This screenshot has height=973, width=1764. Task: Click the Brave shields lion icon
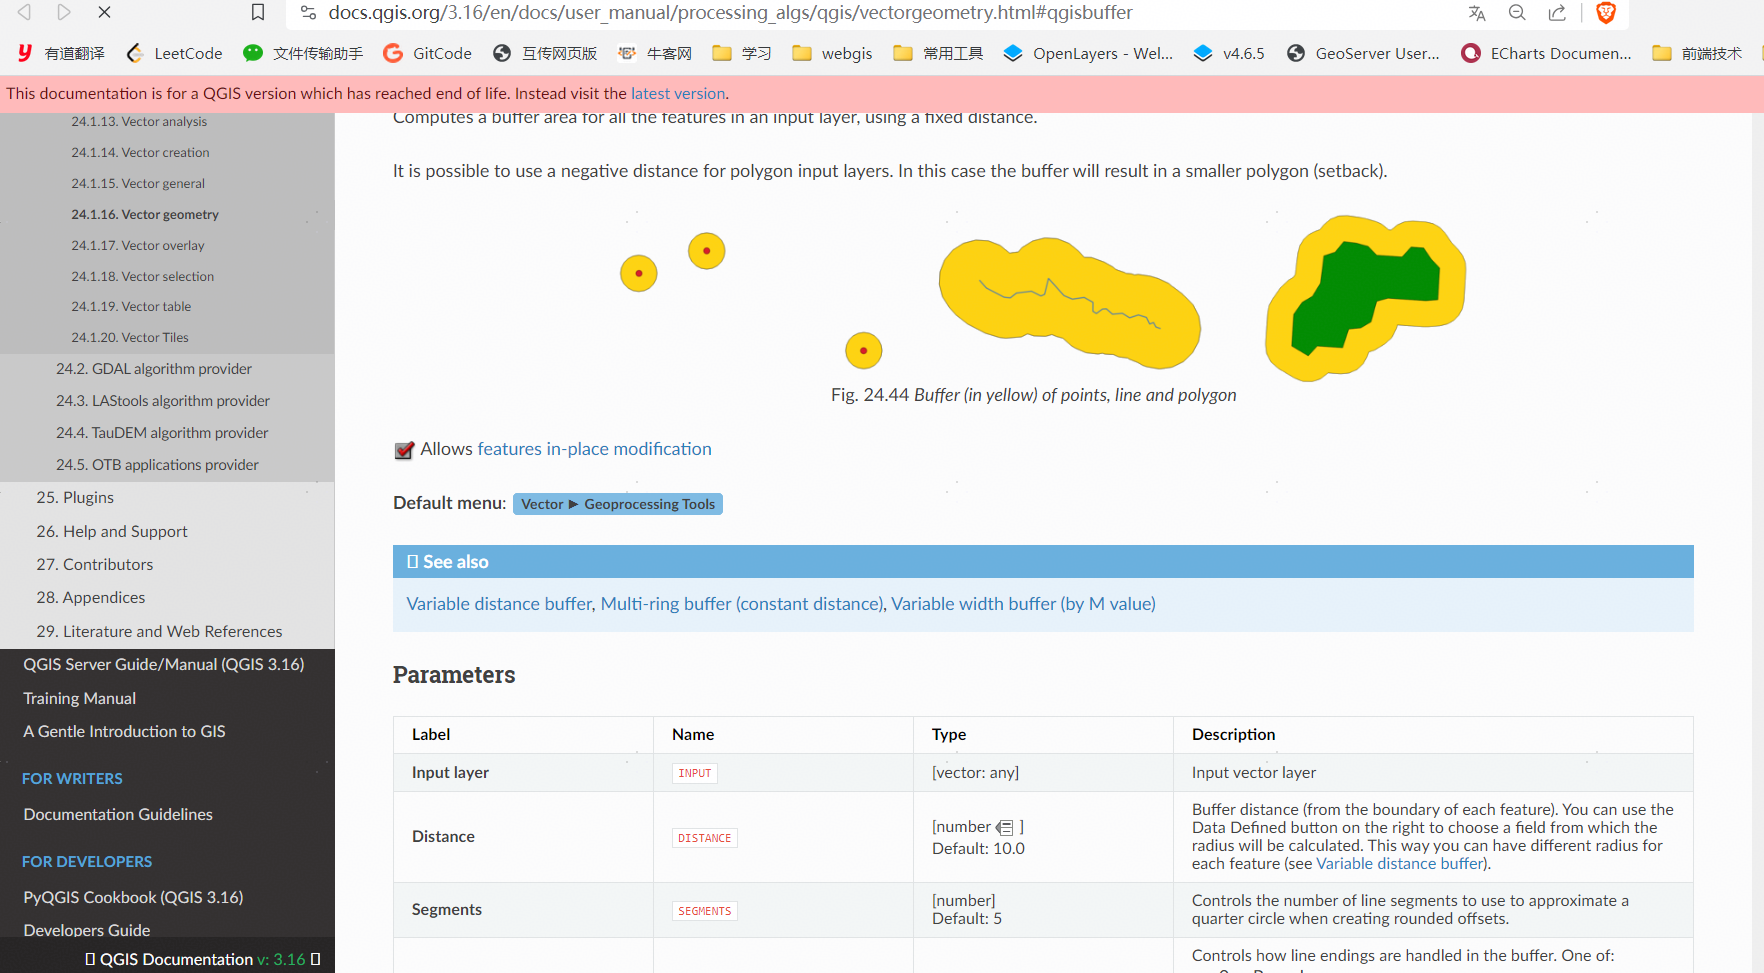tap(1606, 13)
